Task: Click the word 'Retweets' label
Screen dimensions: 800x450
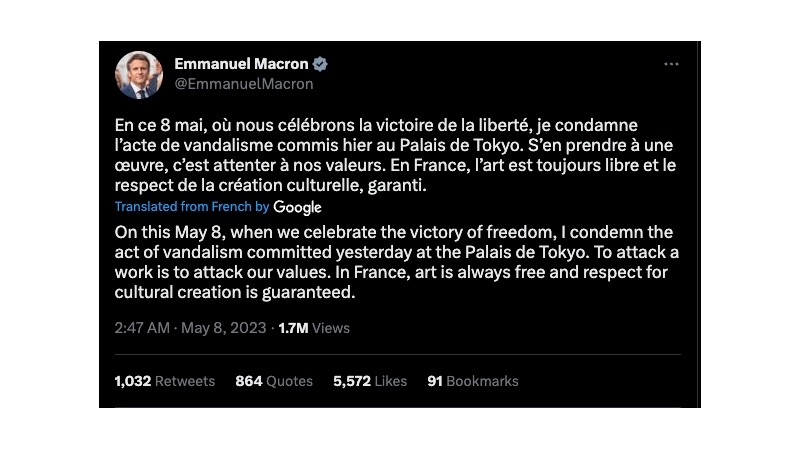Action: coord(184,381)
